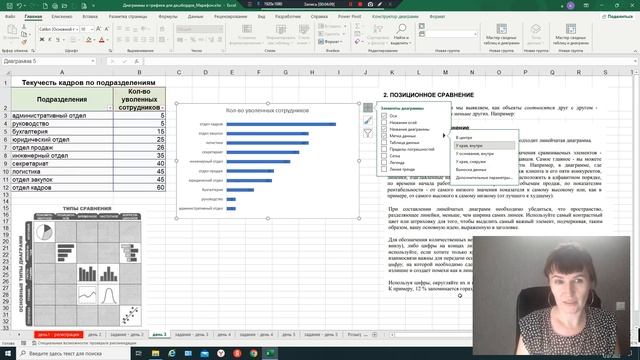Uncheck the Метки данных (Data Labels) checkbox
This screenshot has height=360, width=640.
[x=384, y=136]
